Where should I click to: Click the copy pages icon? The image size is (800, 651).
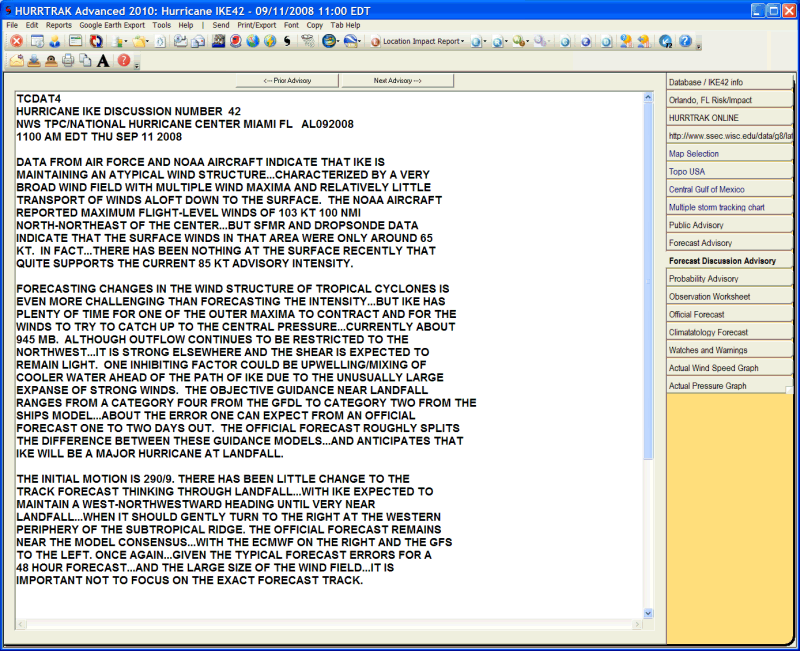(x=86, y=61)
